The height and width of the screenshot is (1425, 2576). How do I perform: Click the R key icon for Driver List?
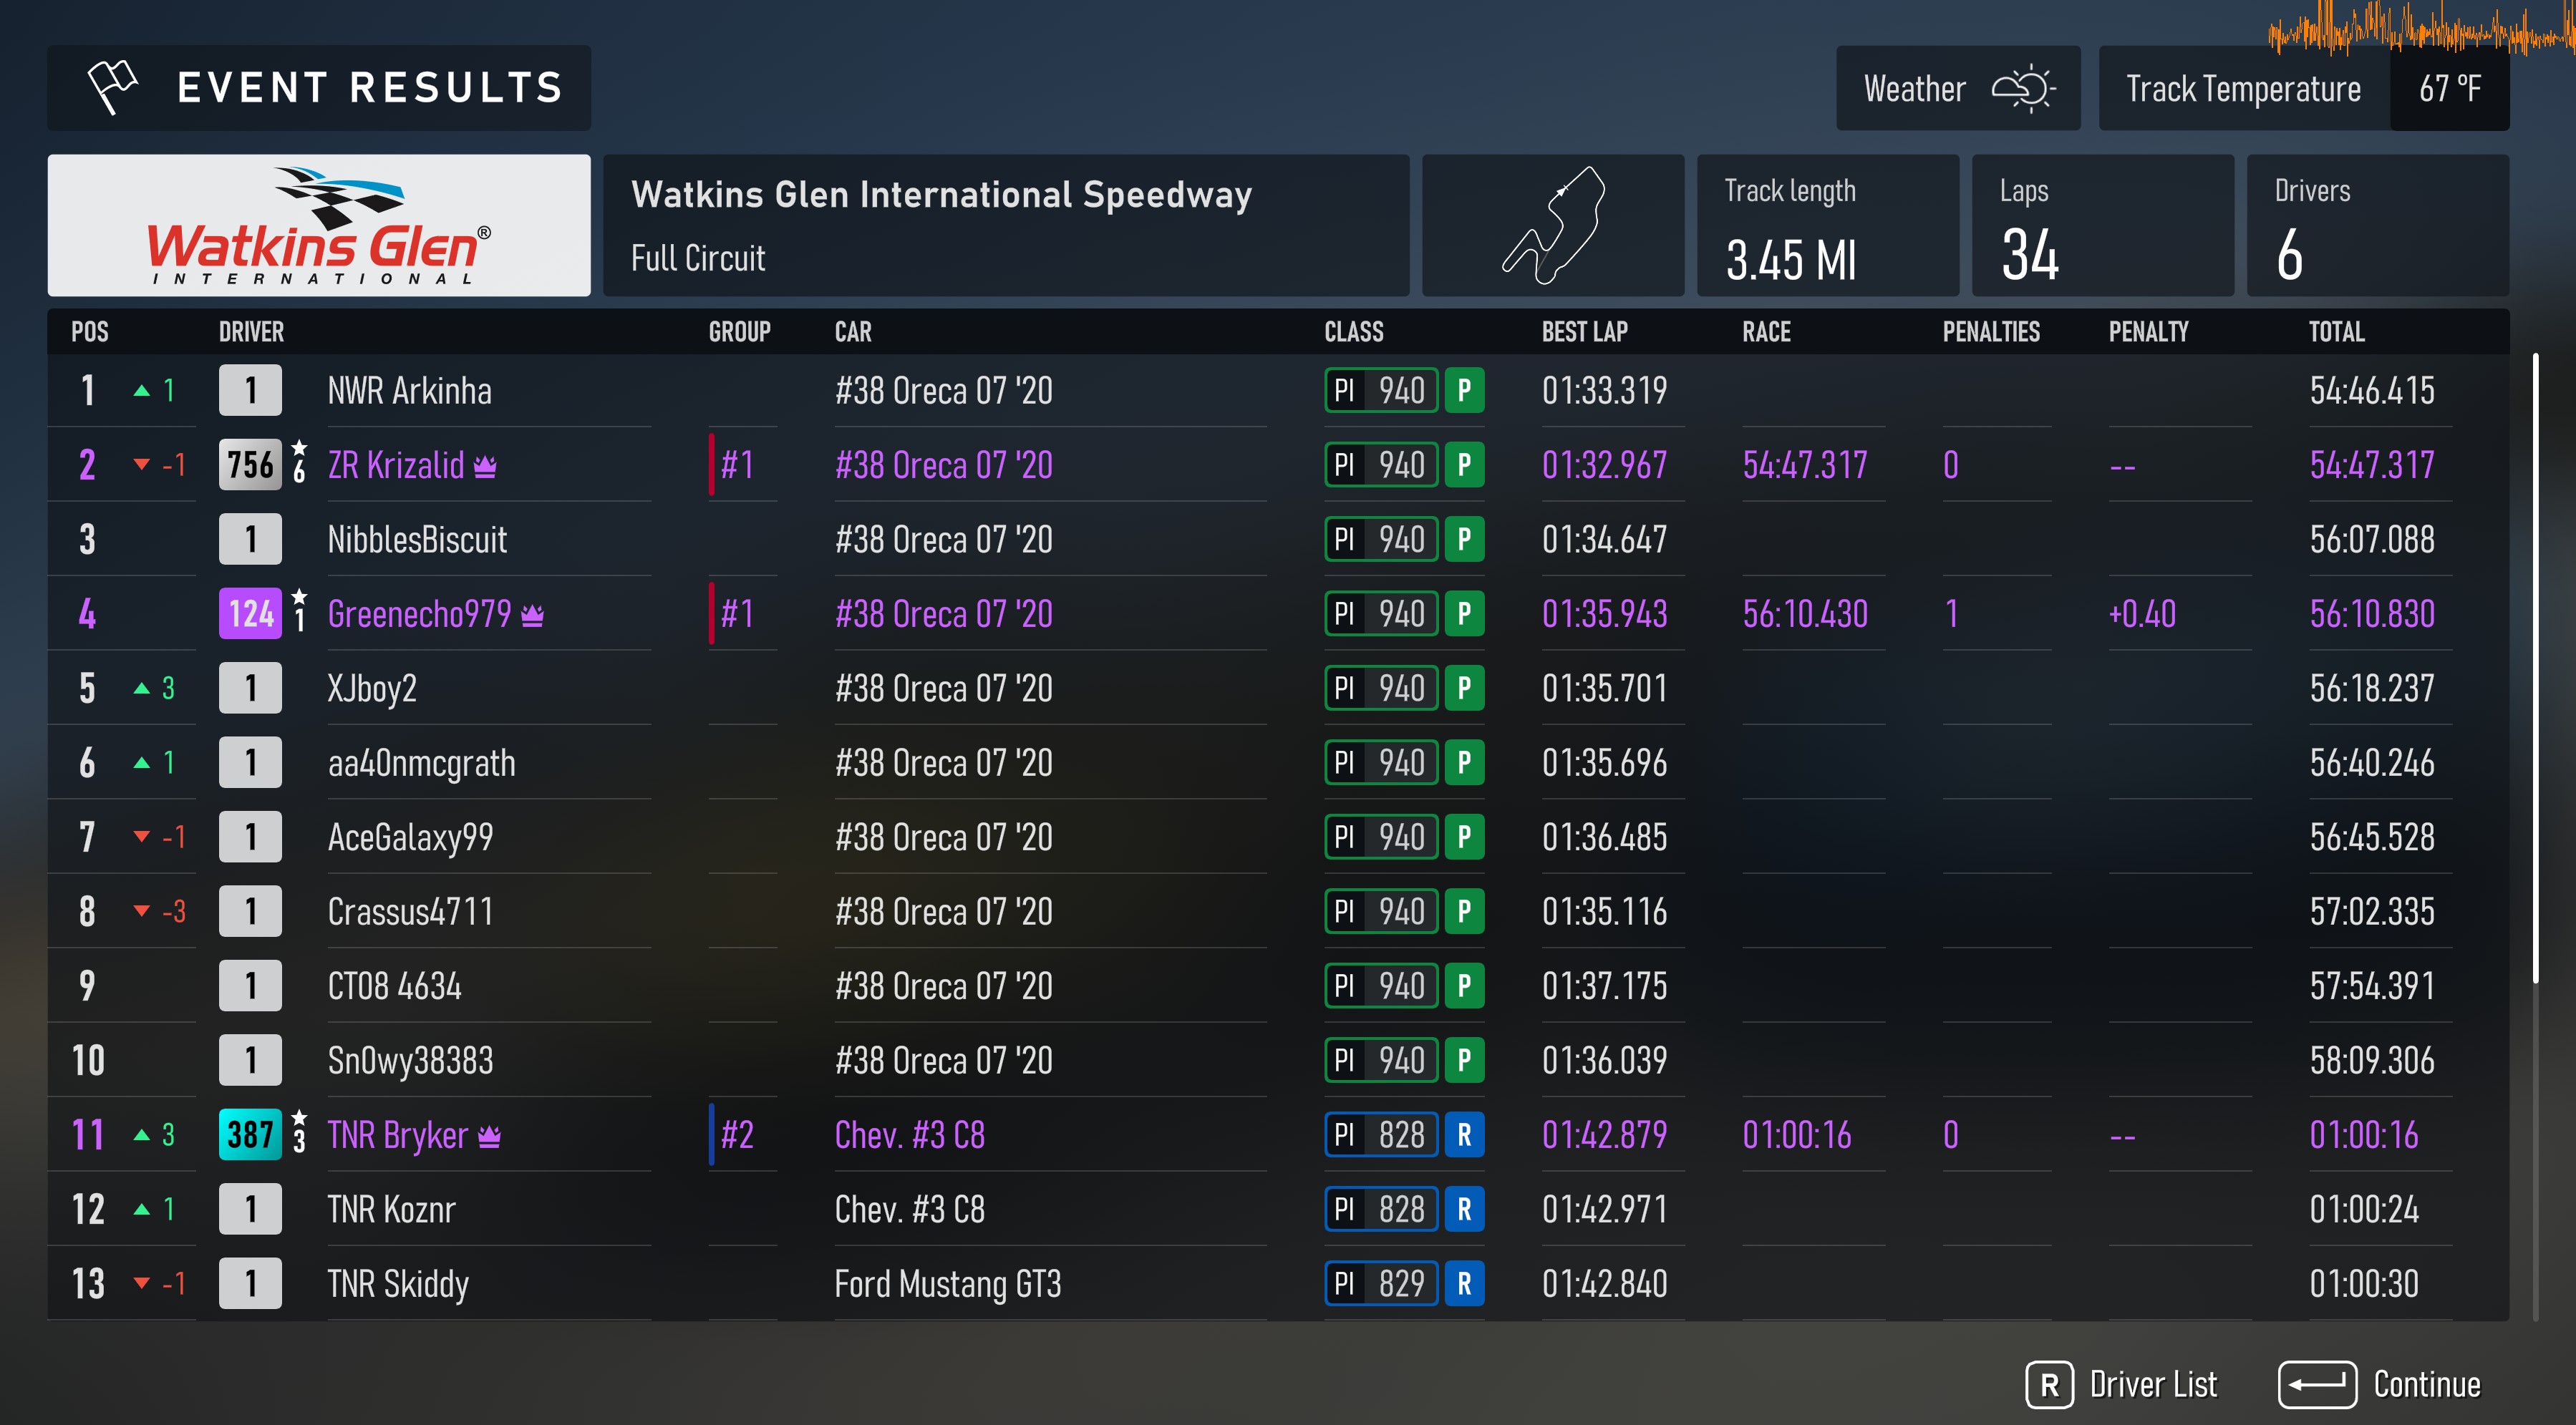2049,1385
